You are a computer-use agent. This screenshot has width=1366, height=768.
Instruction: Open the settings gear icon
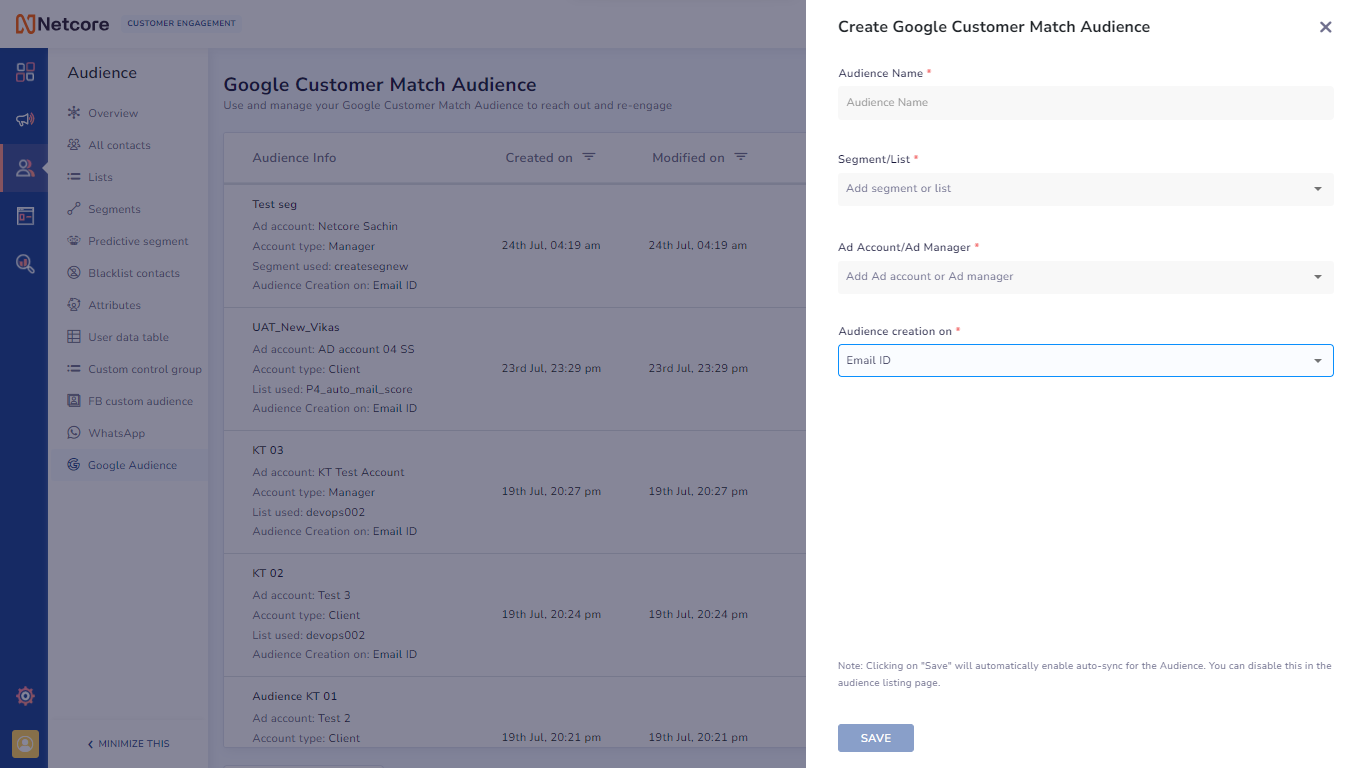pos(25,696)
